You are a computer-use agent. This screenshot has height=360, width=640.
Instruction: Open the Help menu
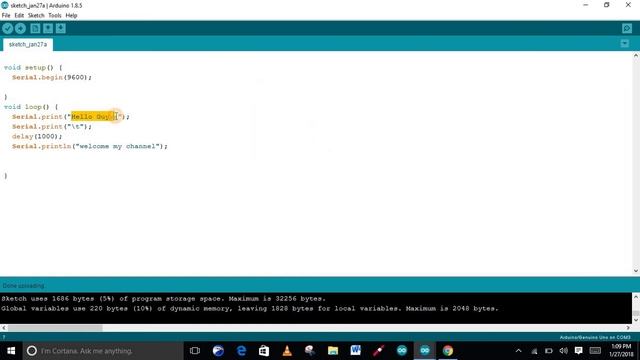click(x=71, y=16)
